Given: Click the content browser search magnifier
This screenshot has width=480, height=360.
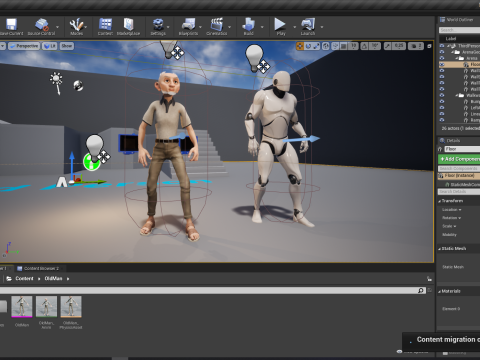Looking at the screenshot, I should [421, 291].
